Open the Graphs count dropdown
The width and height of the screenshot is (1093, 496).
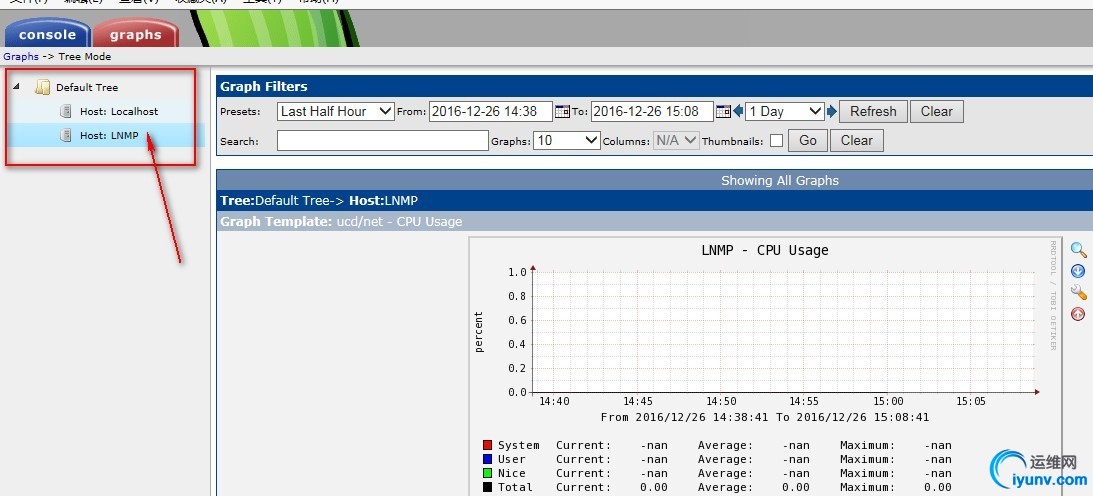(567, 141)
